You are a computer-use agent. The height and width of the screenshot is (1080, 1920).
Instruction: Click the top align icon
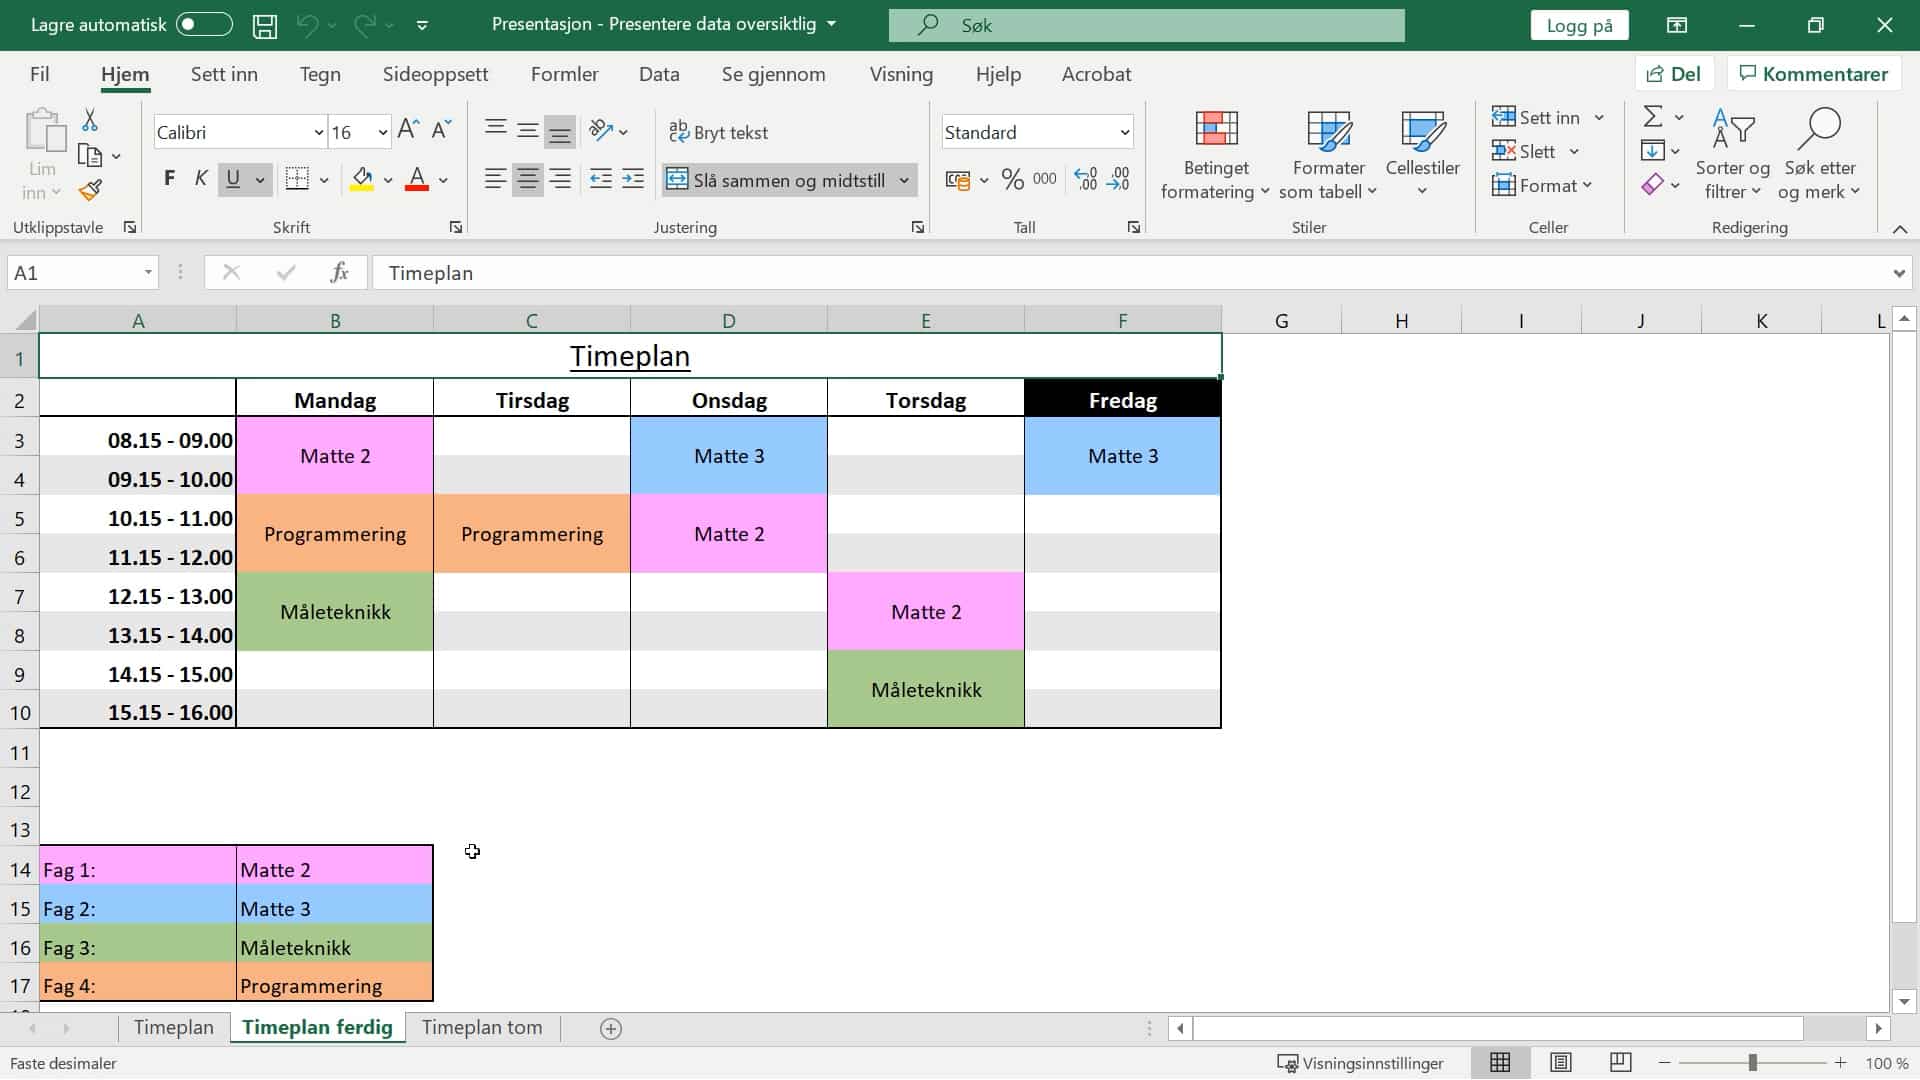pos(495,129)
